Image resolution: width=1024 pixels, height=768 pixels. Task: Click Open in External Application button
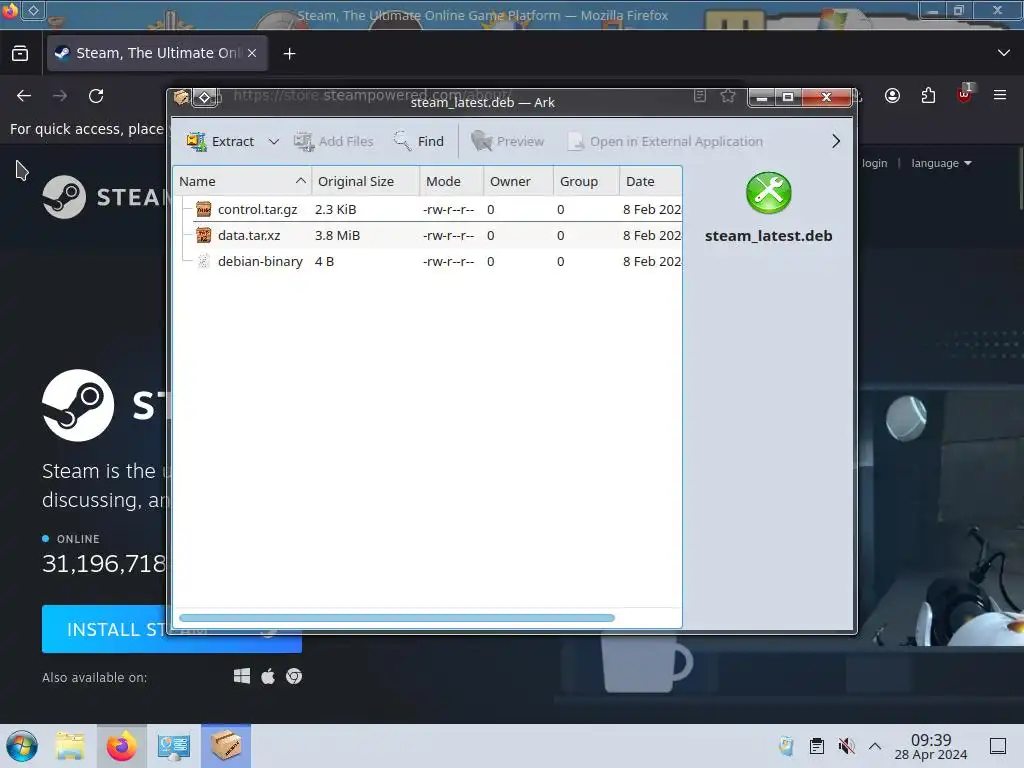coord(665,141)
